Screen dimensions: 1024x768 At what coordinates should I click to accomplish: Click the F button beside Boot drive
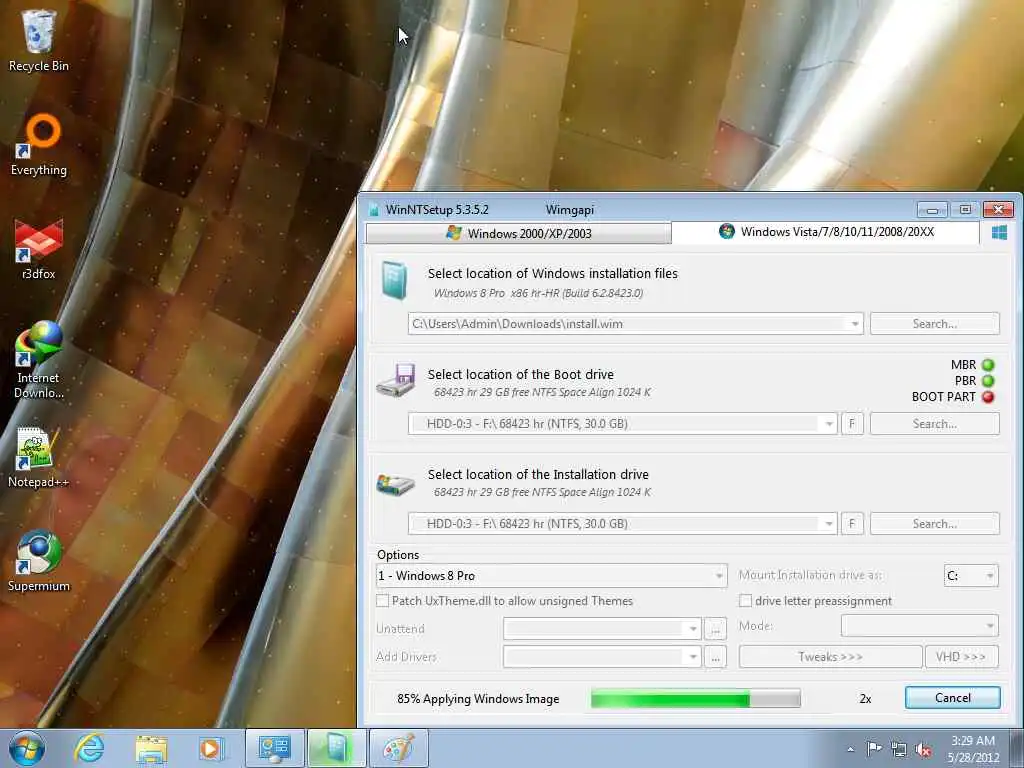point(852,424)
